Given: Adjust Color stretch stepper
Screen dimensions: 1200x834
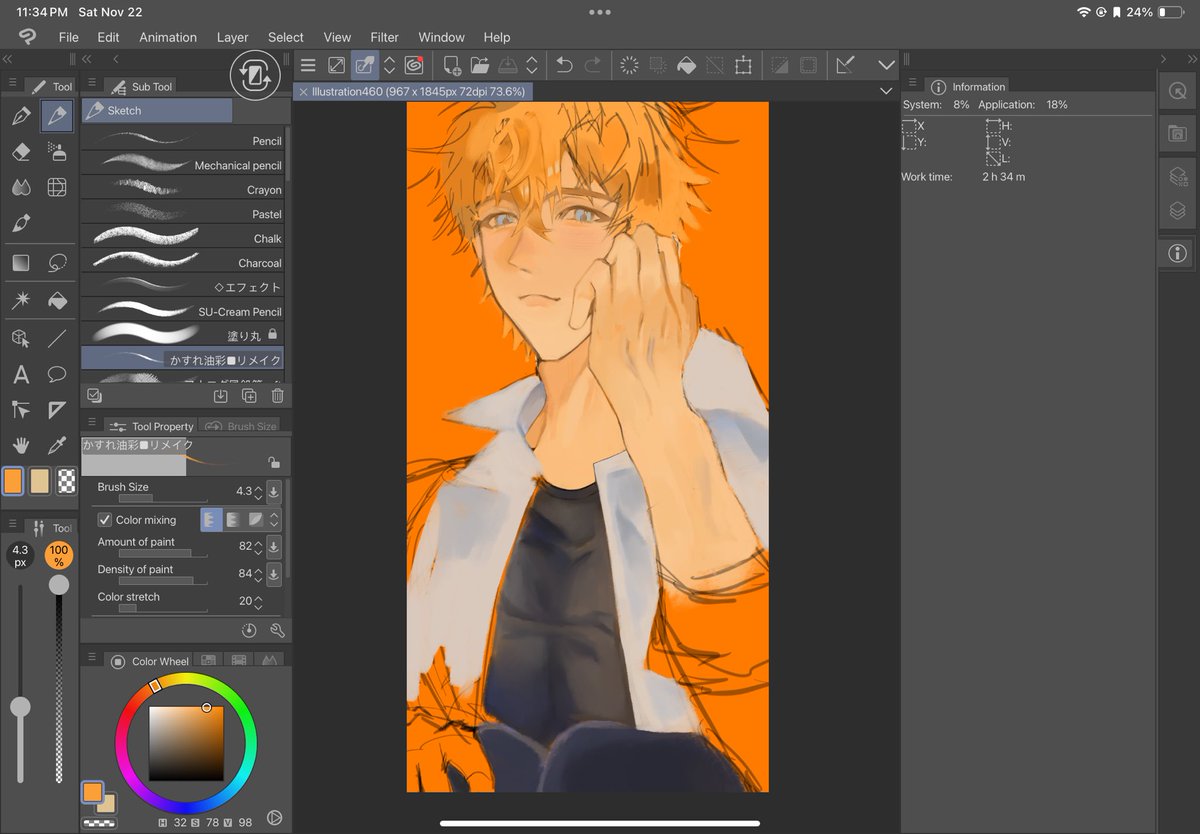Looking at the screenshot, I should (258, 602).
